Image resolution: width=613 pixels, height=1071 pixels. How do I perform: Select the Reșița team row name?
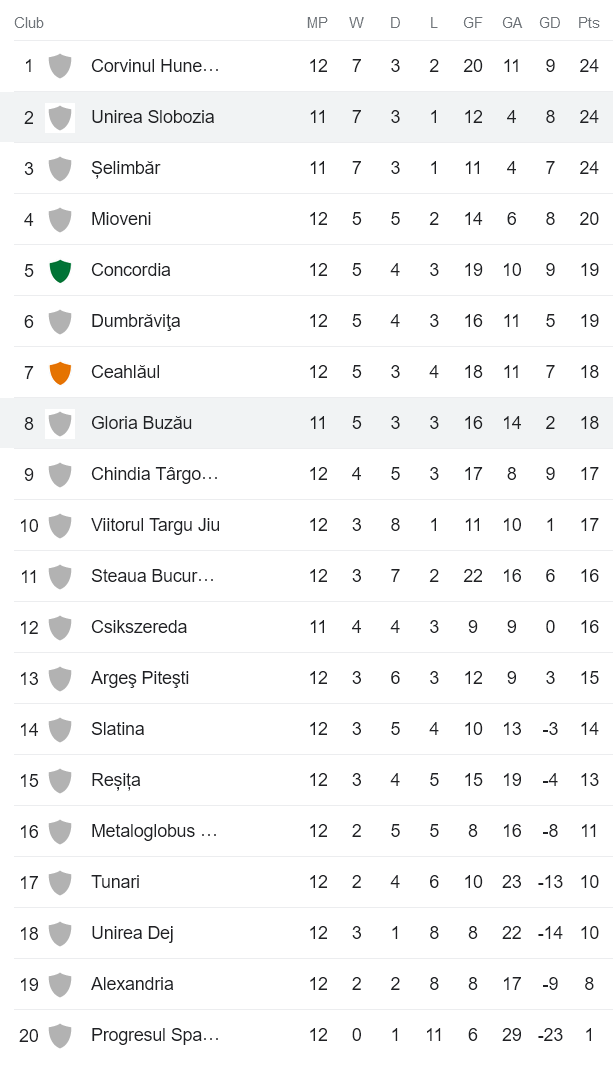pos(115,780)
